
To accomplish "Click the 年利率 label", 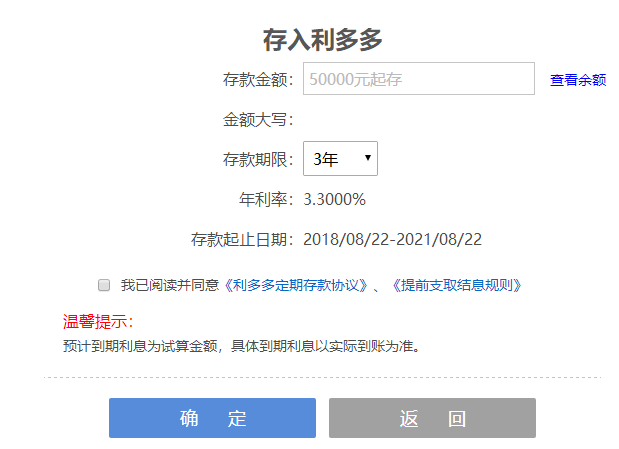I will (x=266, y=199).
